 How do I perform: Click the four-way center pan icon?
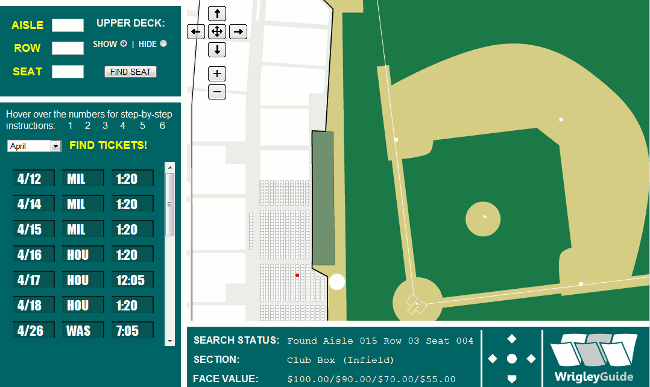pyautogui.click(x=217, y=31)
